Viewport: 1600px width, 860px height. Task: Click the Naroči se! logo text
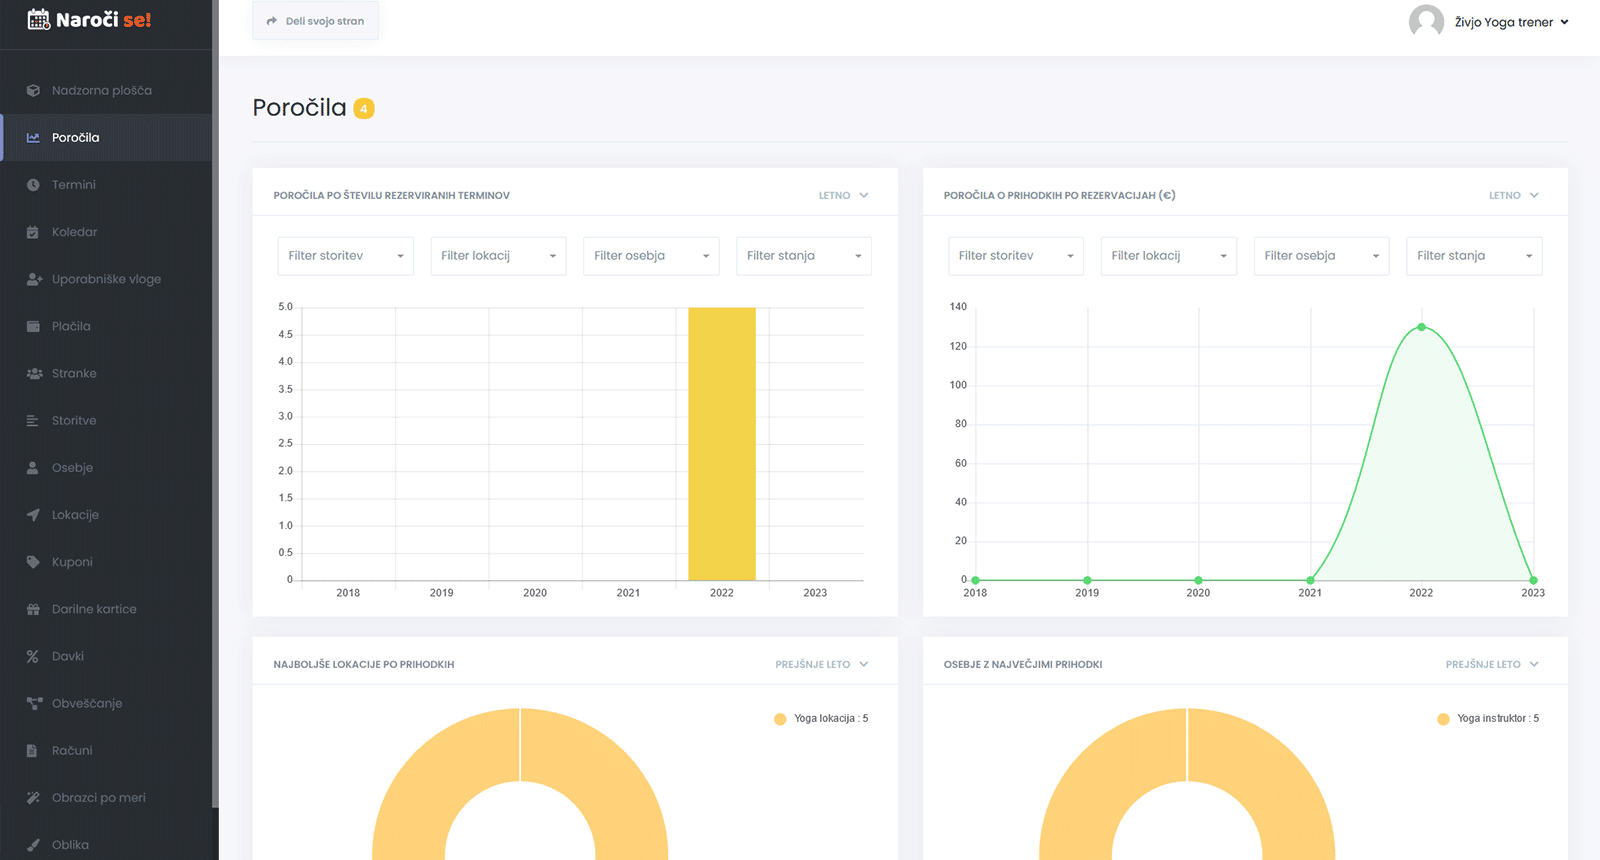pos(103,20)
